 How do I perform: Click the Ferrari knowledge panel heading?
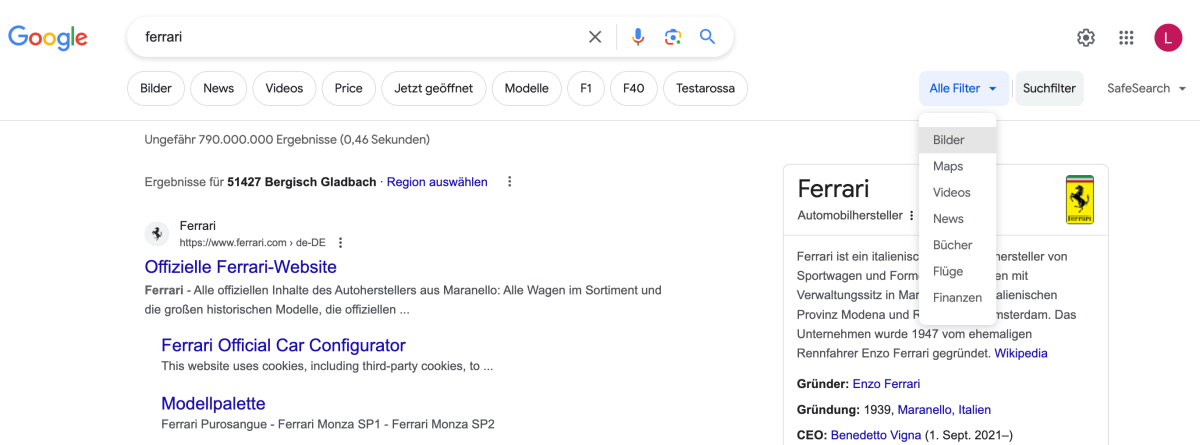pos(833,188)
